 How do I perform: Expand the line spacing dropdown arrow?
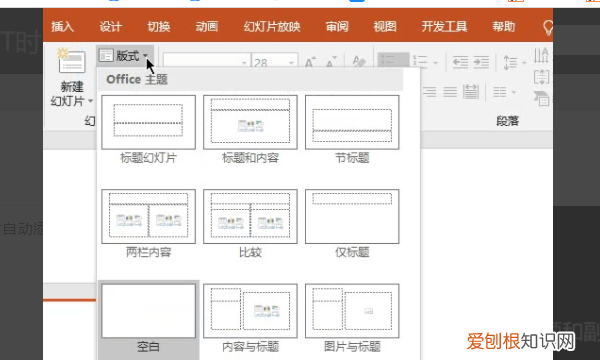click(x=524, y=63)
